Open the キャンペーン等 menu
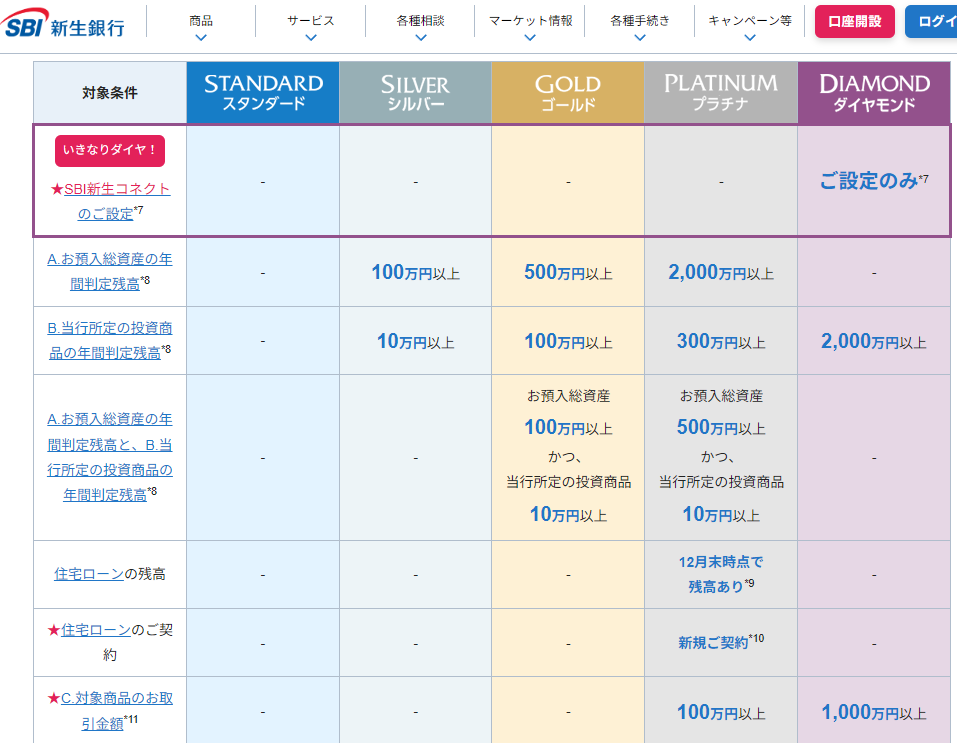Screen dimensions: 957x743 [749, 21]
